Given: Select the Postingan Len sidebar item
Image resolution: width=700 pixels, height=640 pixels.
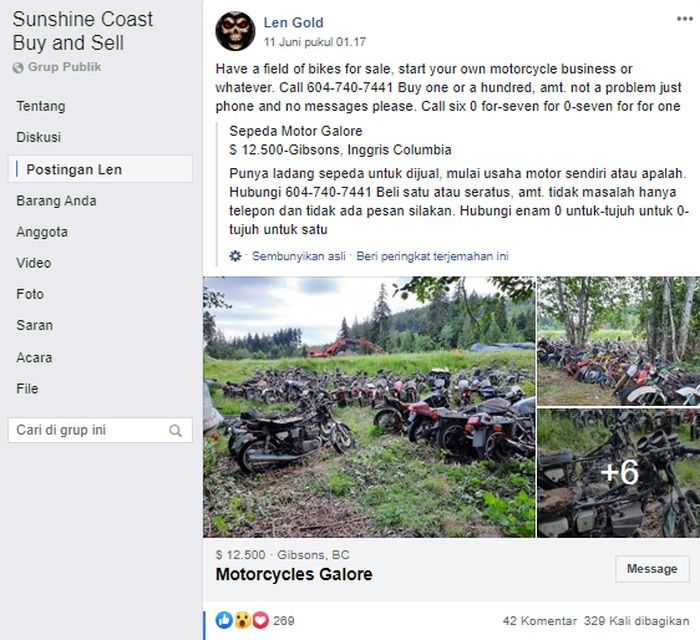Looking at the screenshot, I should point(74,169).
